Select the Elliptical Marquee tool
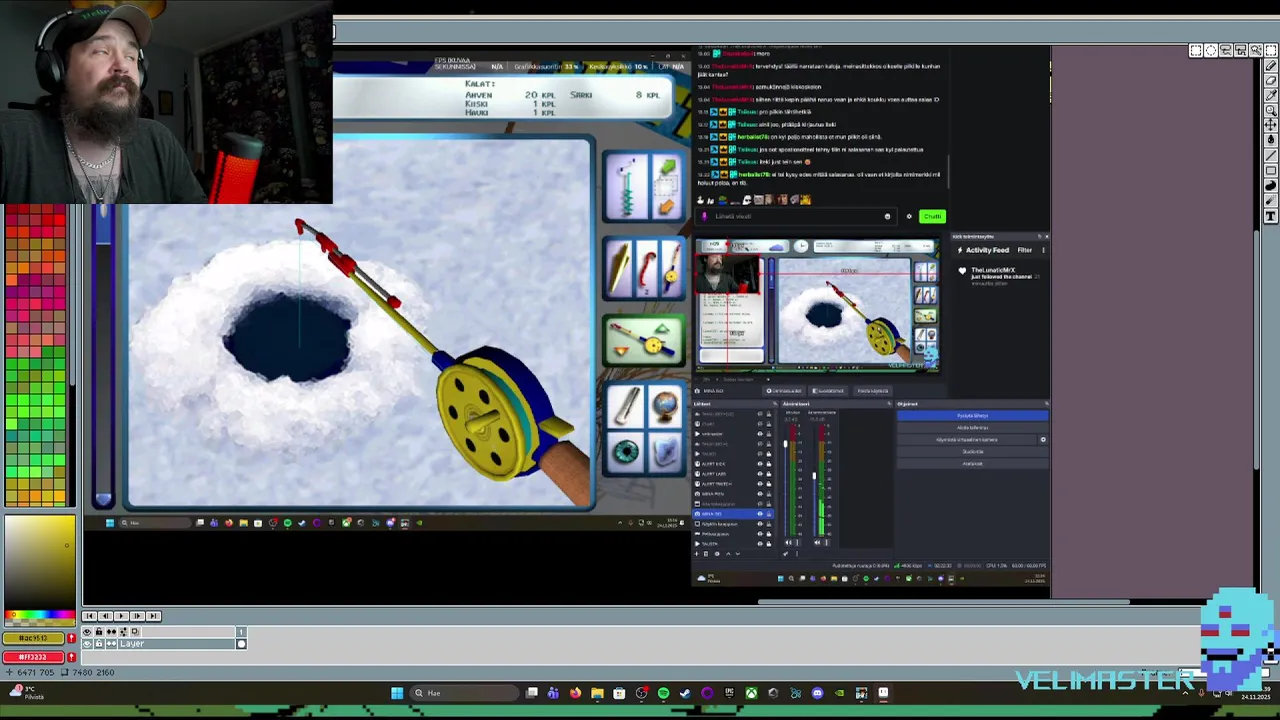 (x=1211, y=50)
